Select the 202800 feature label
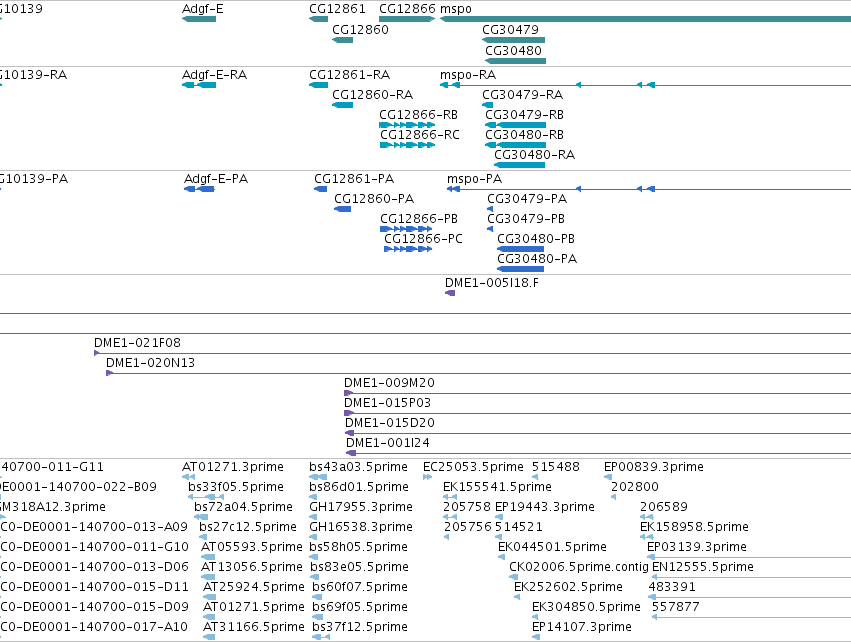Viewport: 851px width, 642px height. coord(635,487)
